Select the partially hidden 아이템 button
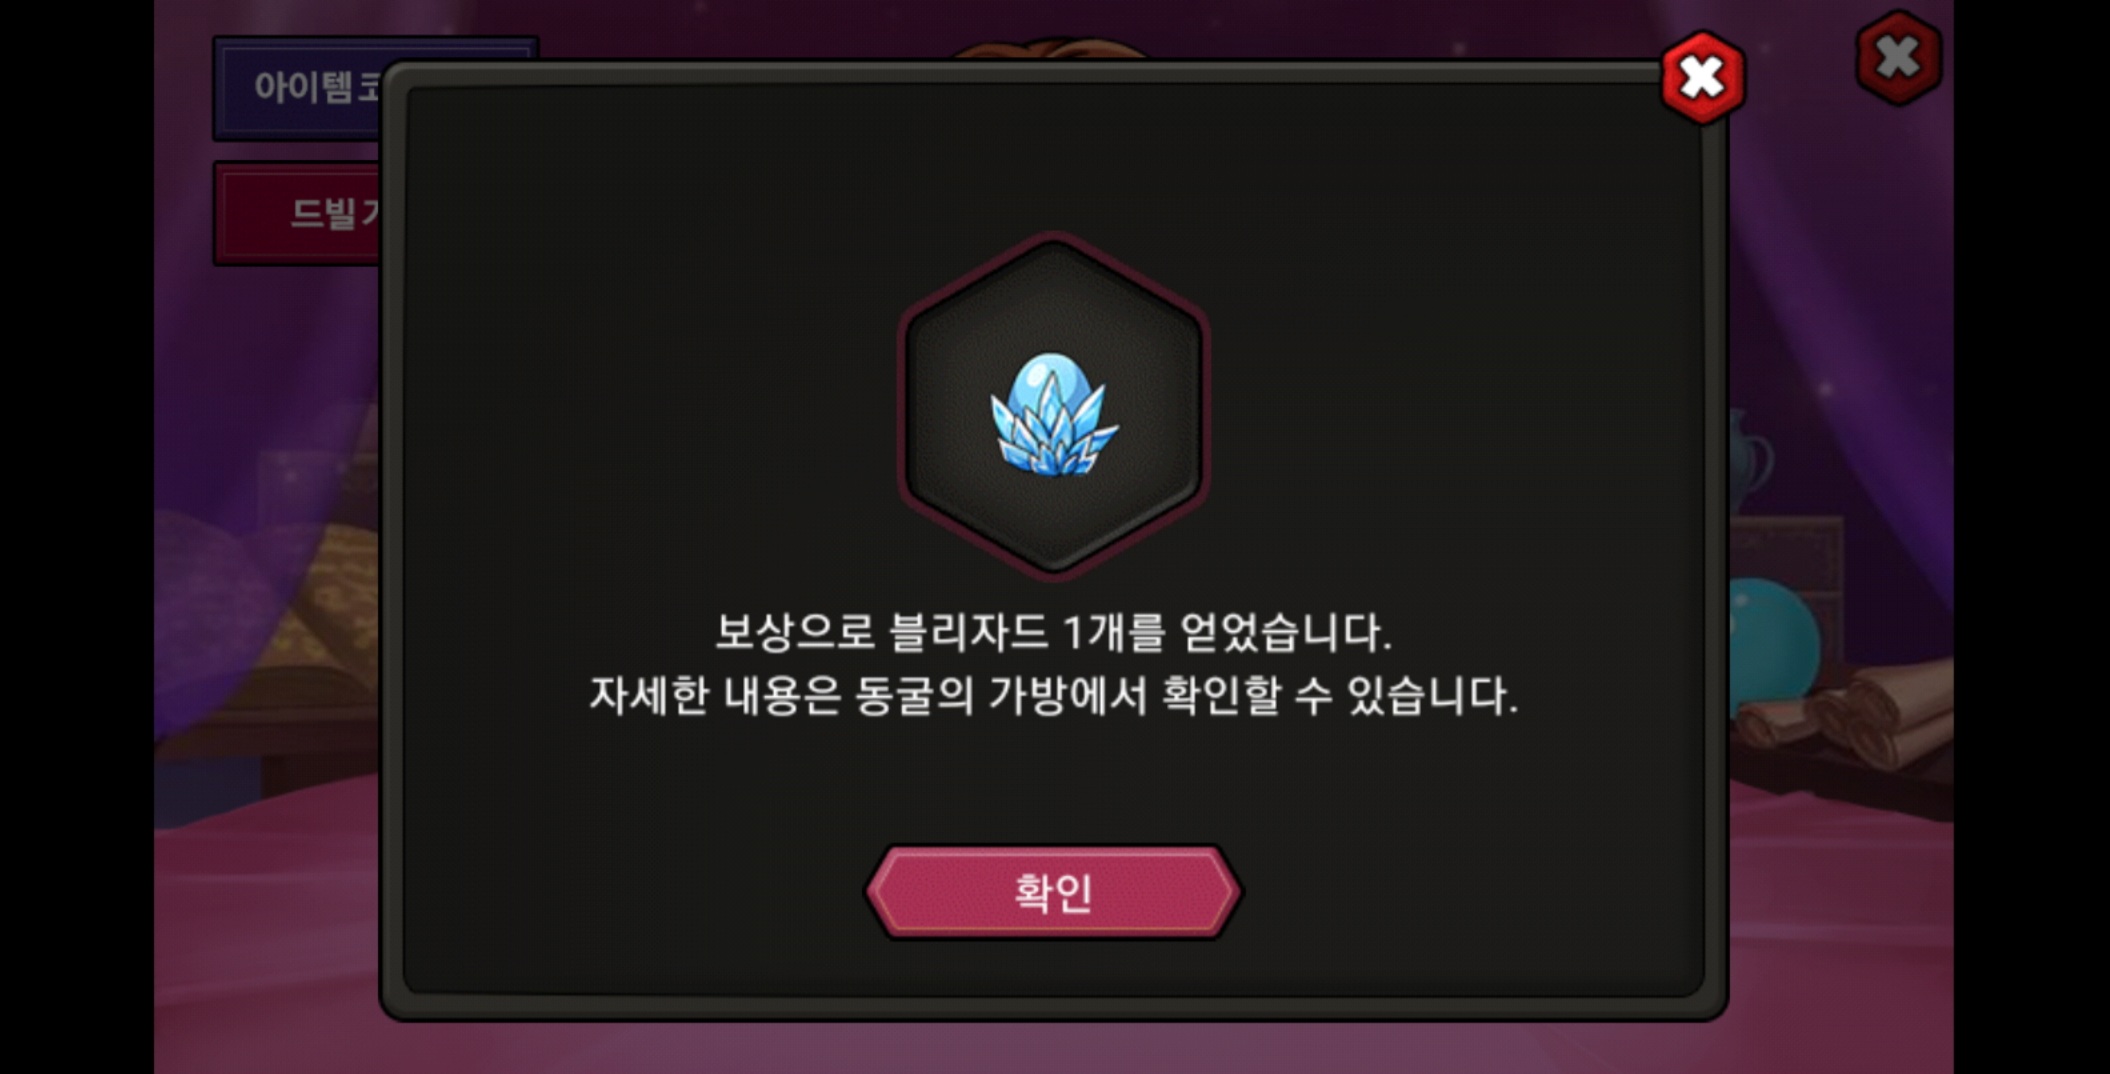2110x1074 pixels. point(298,88)
